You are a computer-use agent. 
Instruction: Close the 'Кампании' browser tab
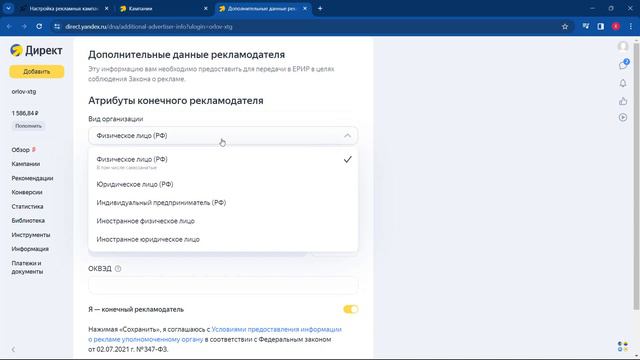click(206, 8)
